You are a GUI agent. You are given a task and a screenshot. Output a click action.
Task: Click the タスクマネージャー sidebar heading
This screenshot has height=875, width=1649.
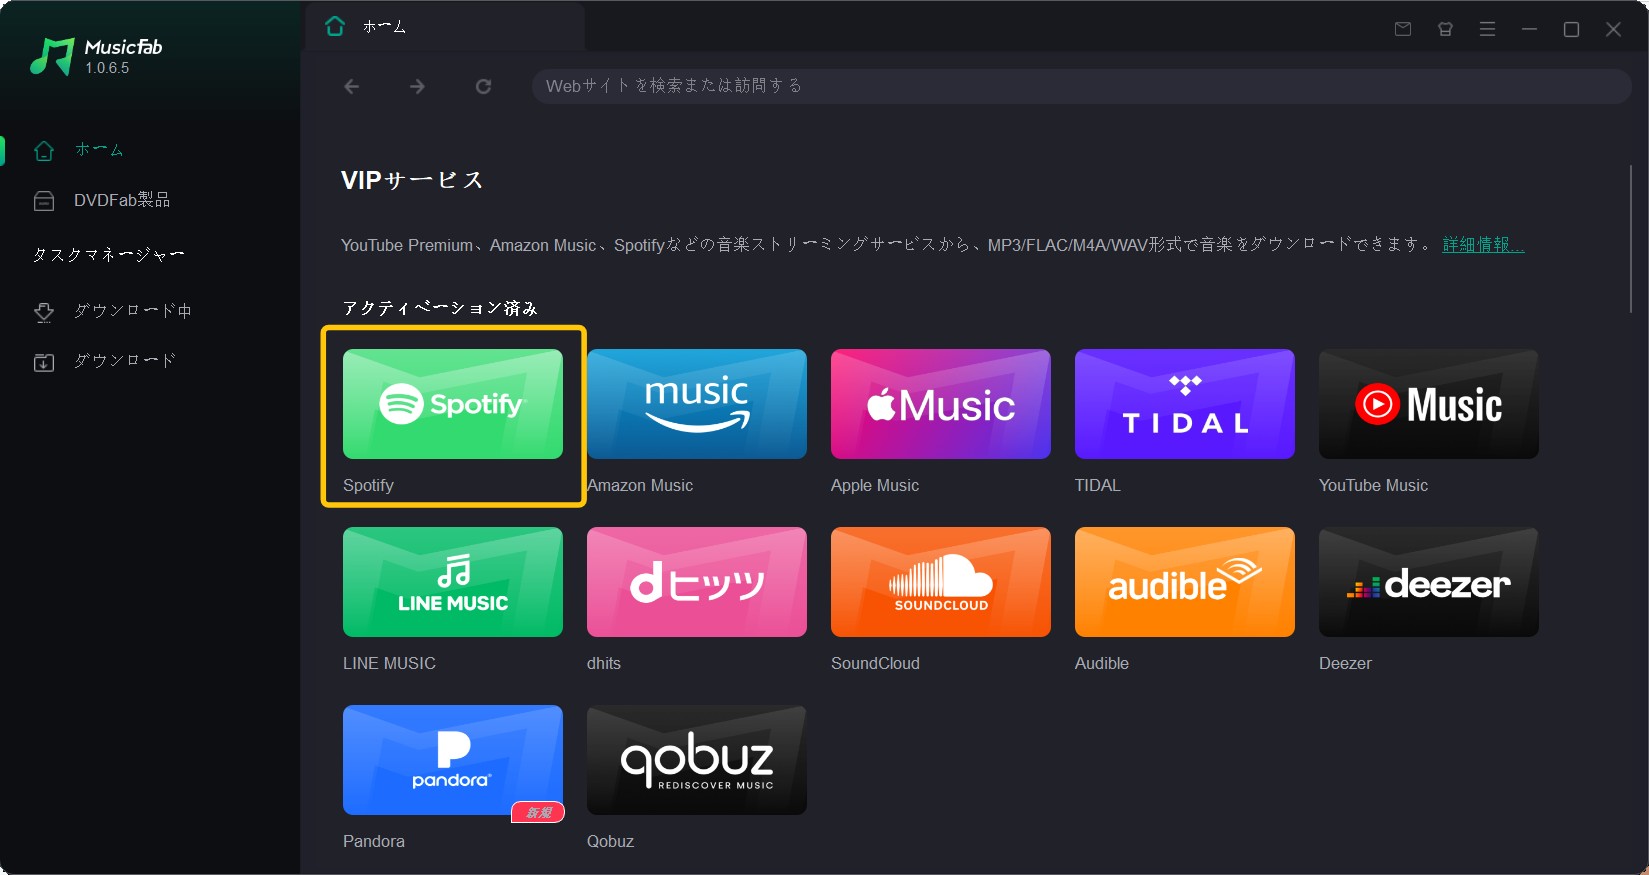tap(108, 255)
